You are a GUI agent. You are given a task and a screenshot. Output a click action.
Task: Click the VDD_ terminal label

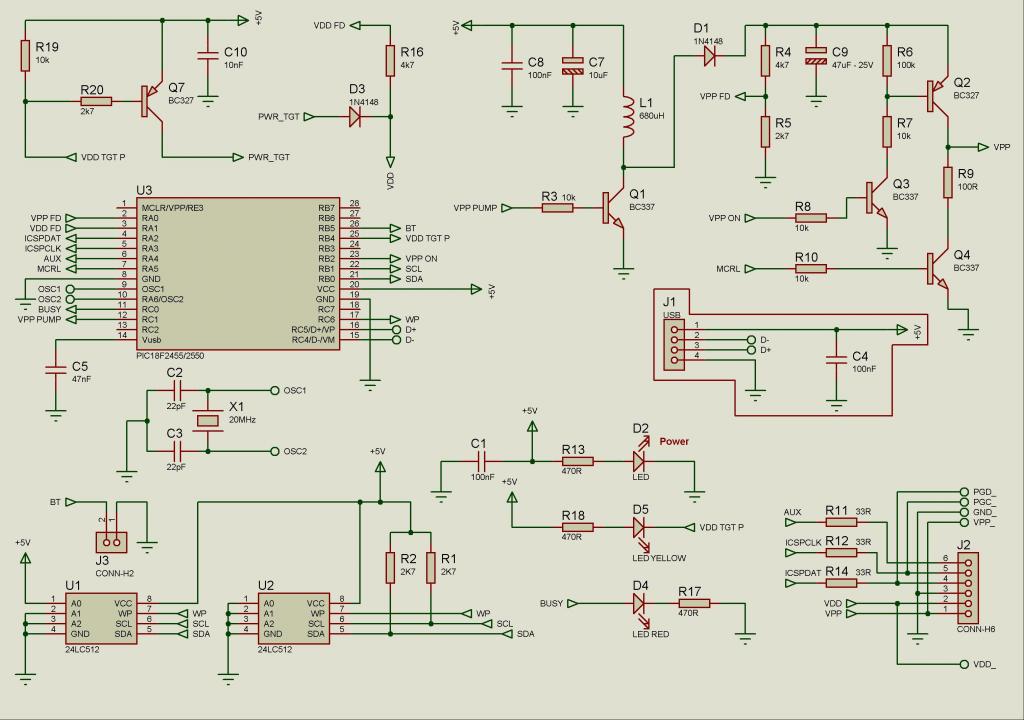985,664
